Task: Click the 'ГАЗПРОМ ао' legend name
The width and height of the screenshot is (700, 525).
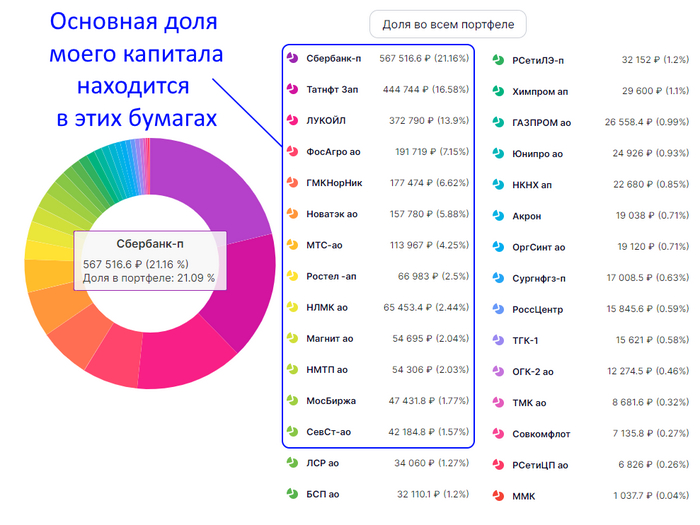Action: (542, 122)
